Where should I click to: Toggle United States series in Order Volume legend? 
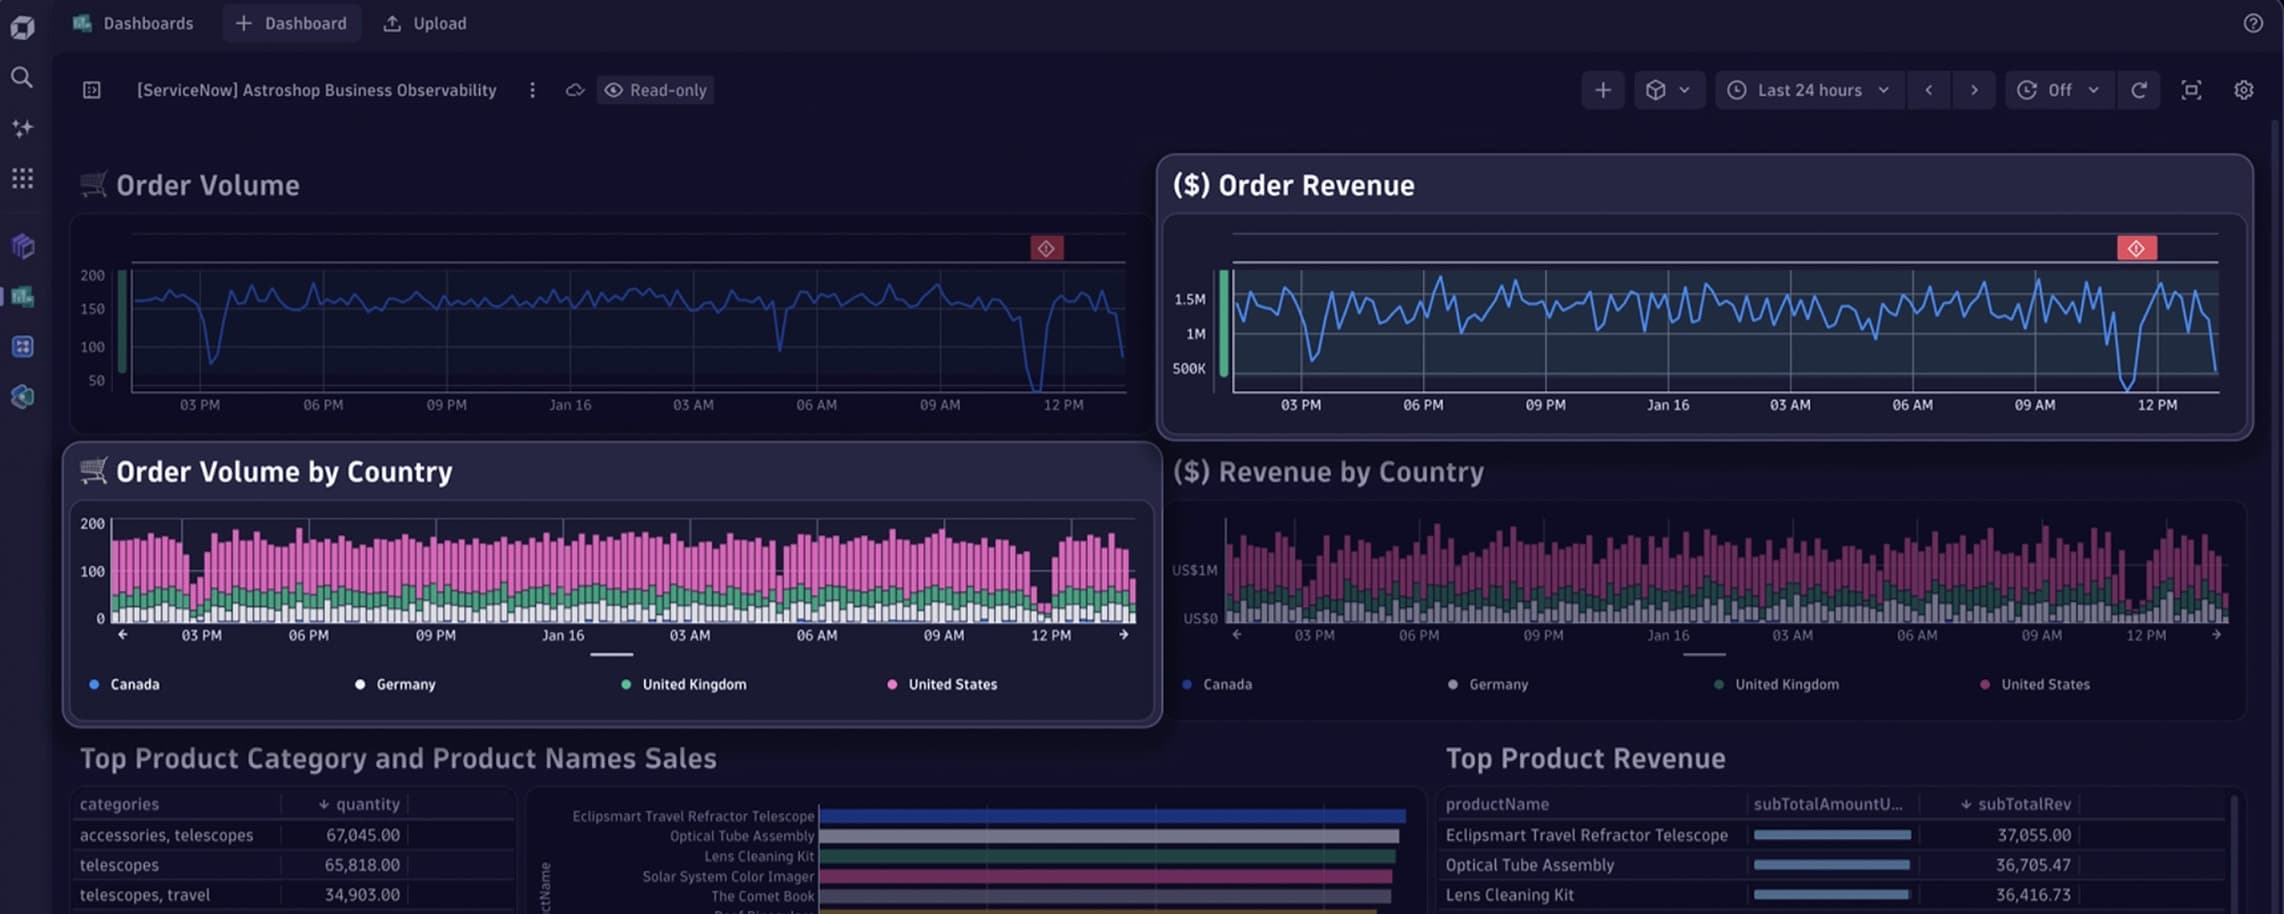coord(942,684)
